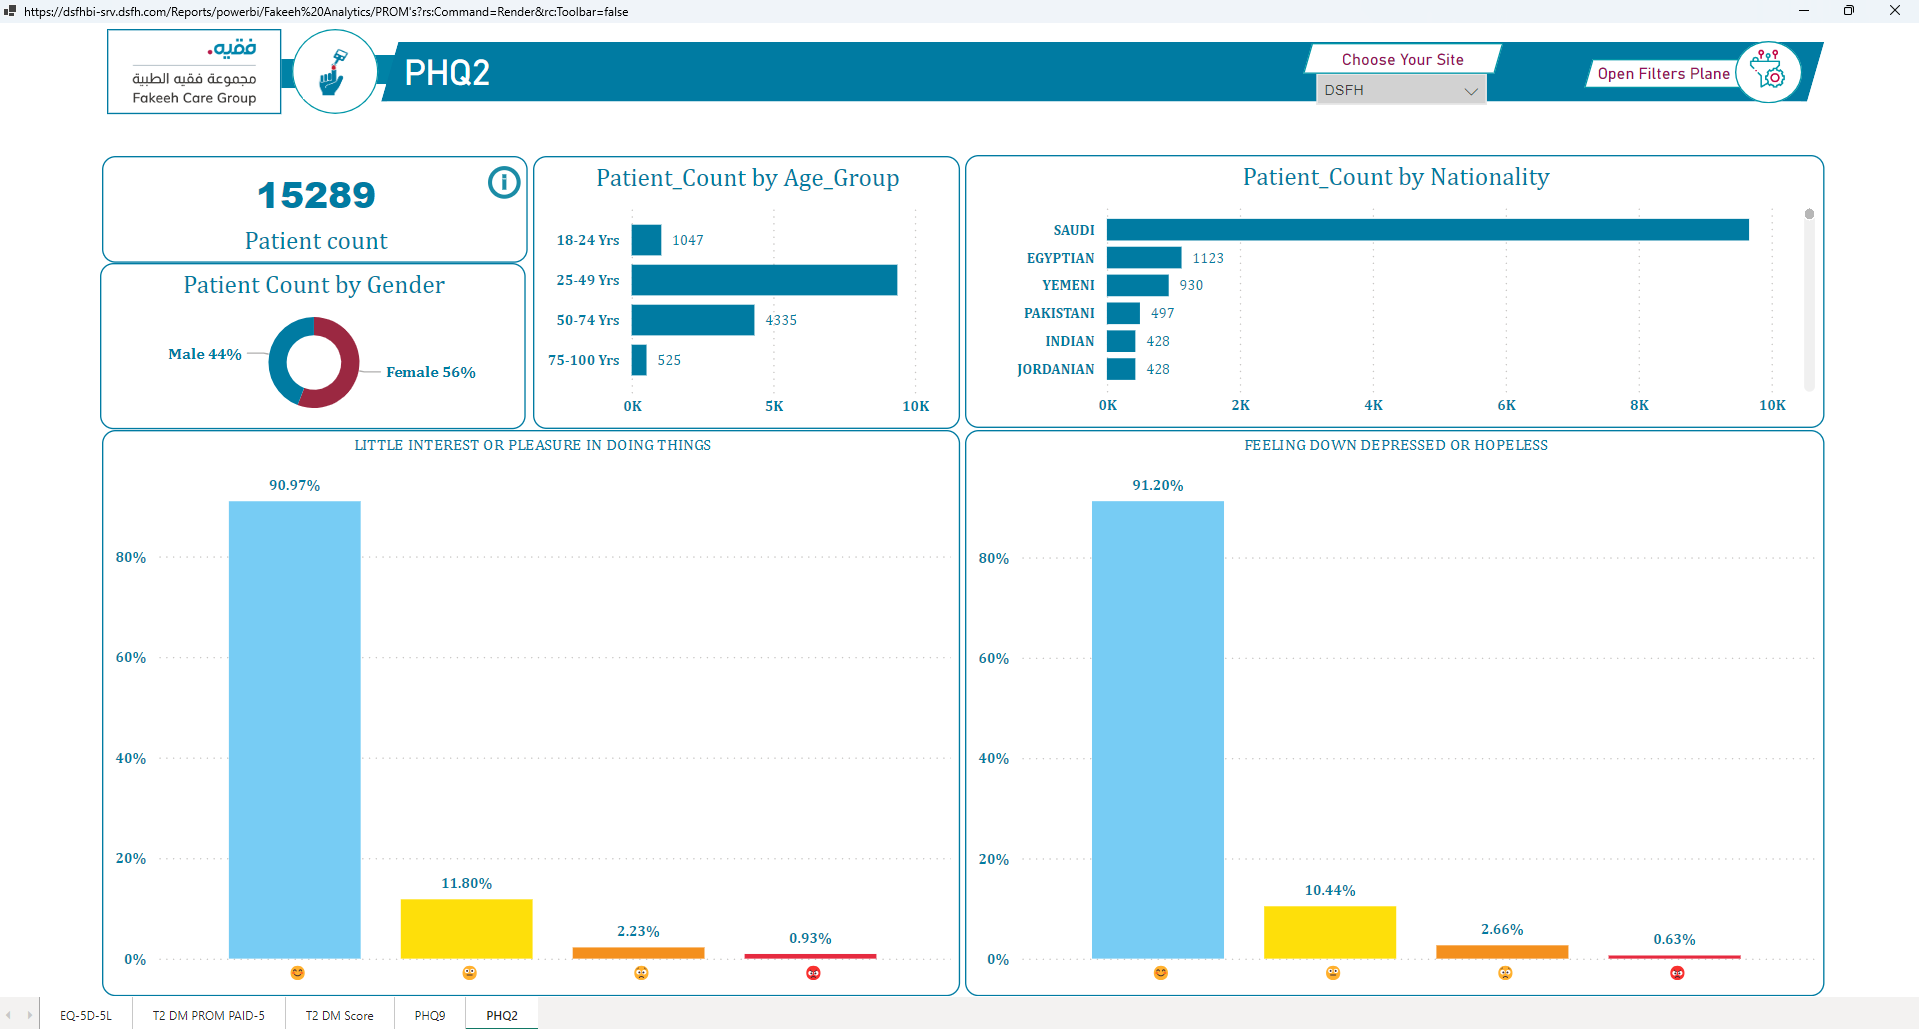Click Patient_Count by Nationality title
Image resolution: width=1919 pixels, height=1029 pixels.
[x=1396, y=177]
